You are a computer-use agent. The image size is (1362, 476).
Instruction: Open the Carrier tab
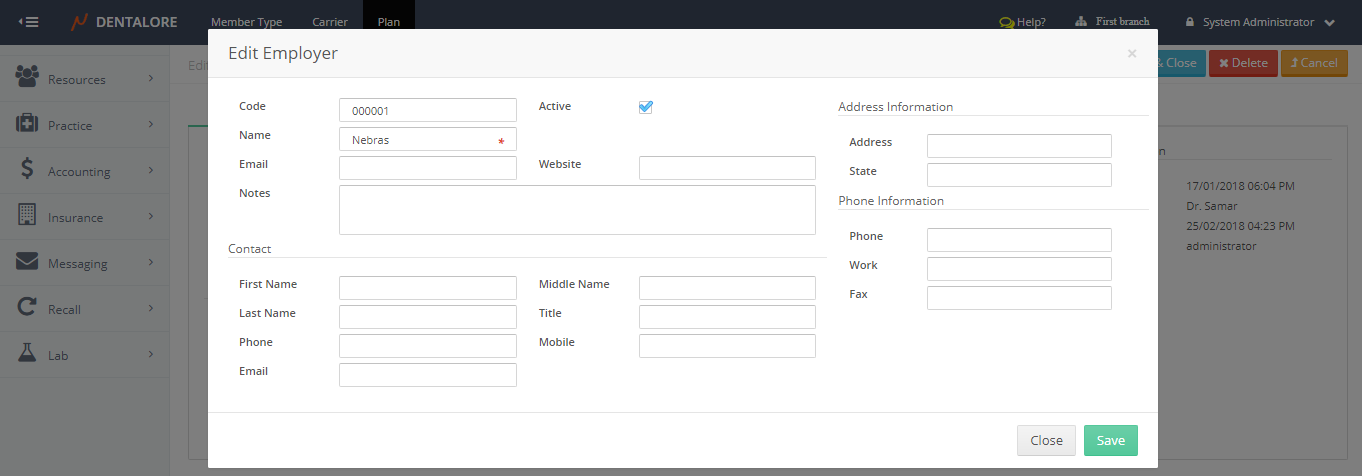tap(330, 22)
